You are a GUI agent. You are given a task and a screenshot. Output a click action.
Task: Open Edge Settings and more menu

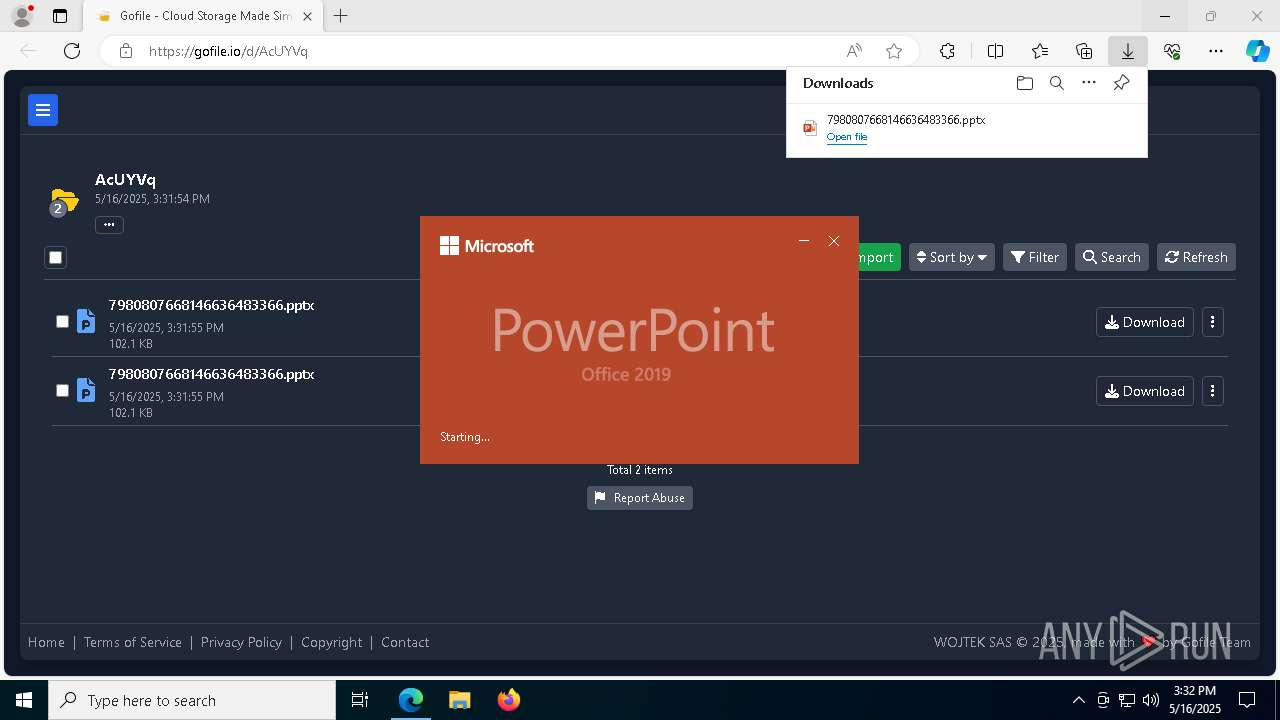(x=1216, y=51)
